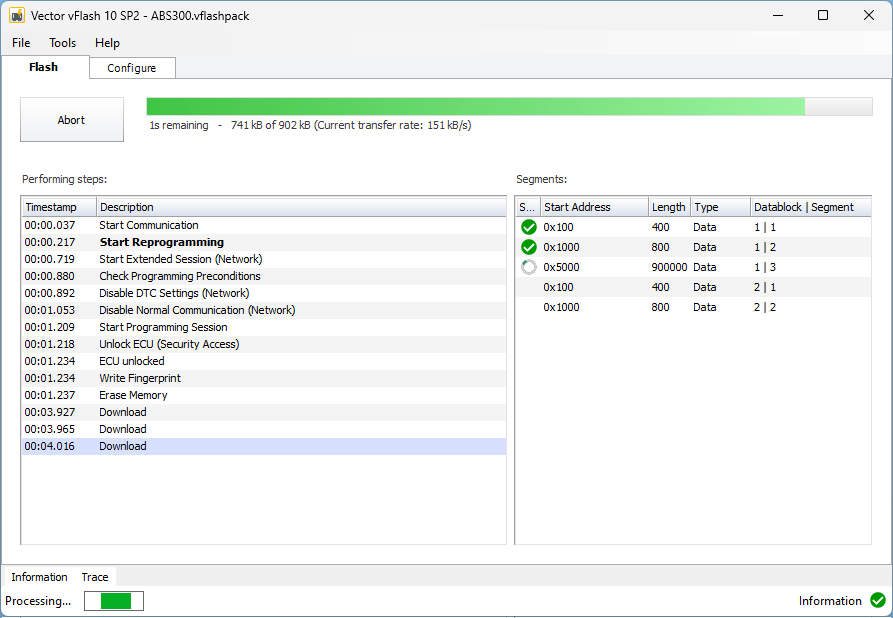The width and height of the screenshot is (893, 618).
Task: Click timestamp 00:00.037 cell
Action: 50,225
